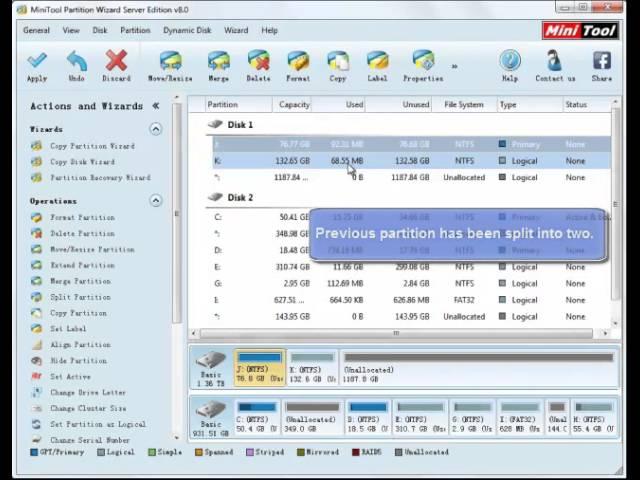Image resolution: width=640 pixels, height=480 pixels.
Task: Open the Dynamic Disk menu
Action: tap(187, 30)
